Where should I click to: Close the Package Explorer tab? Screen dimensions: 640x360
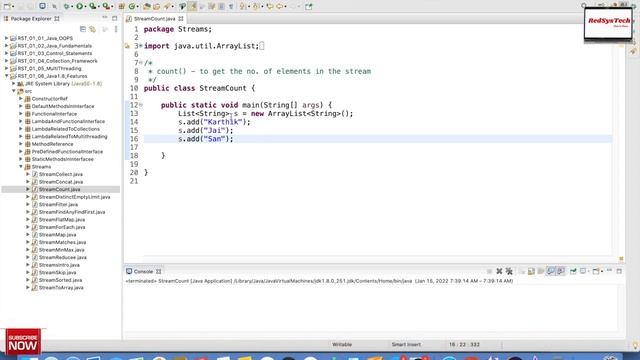click(x=57, y=19)
